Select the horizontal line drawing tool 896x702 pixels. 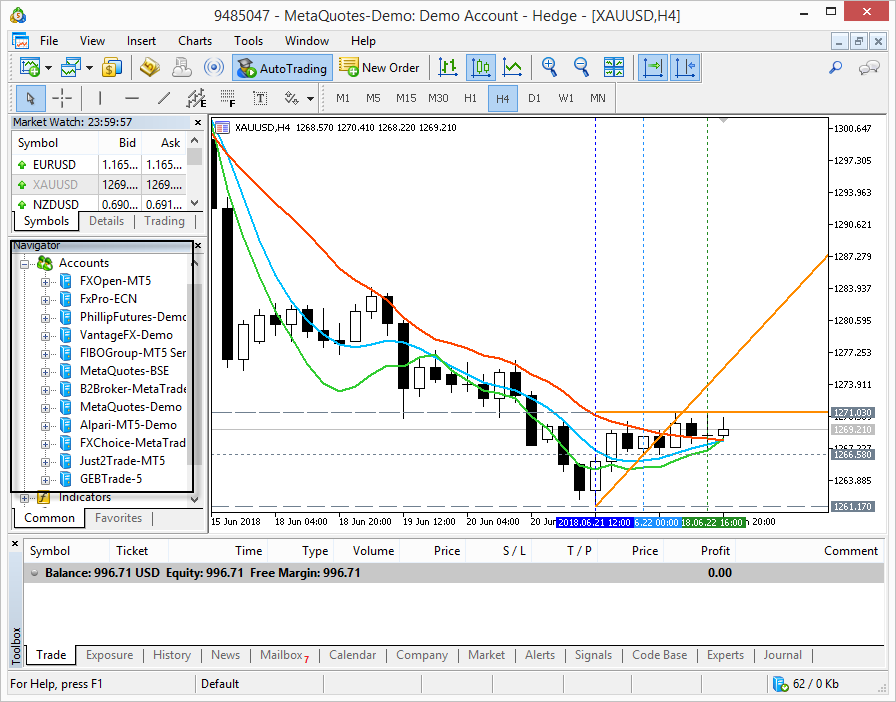pyautogui.click(x=132, y=98)
